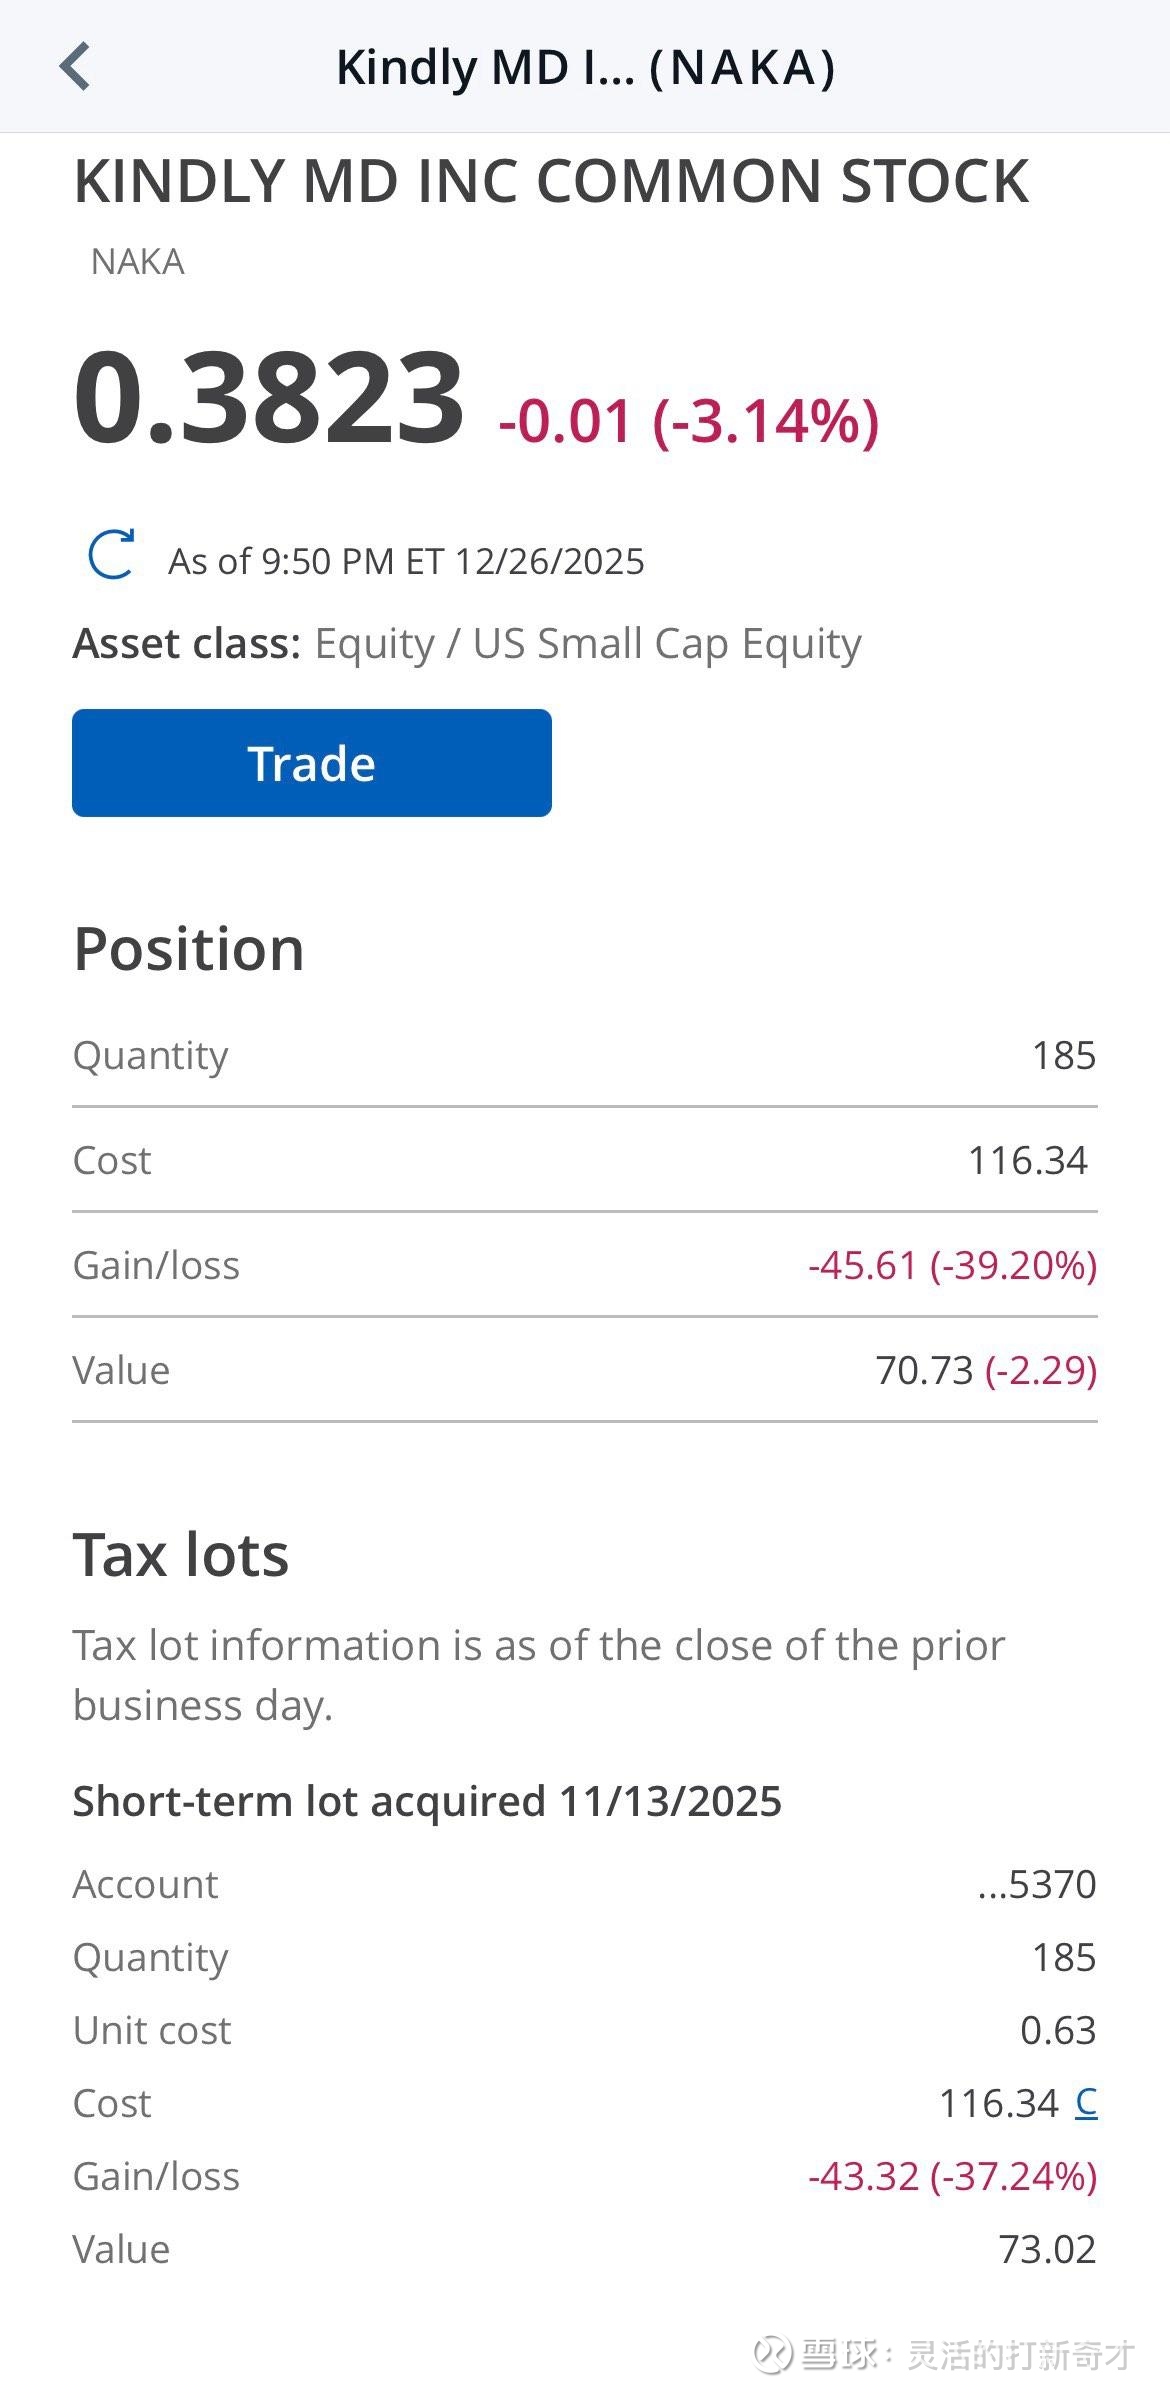Select the Equity / US Small Cap Equity text

pyautogui.click(x=587, y=644)
